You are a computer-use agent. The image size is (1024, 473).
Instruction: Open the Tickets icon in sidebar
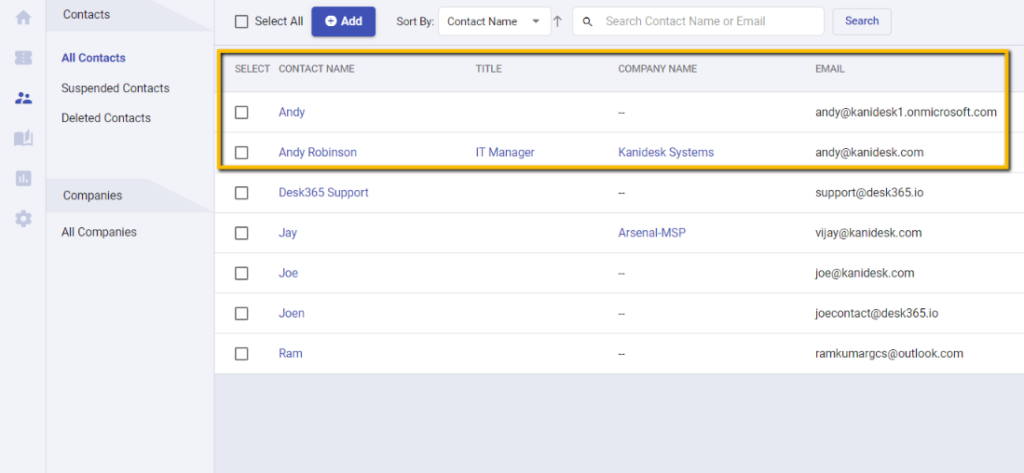click(24, 58)
